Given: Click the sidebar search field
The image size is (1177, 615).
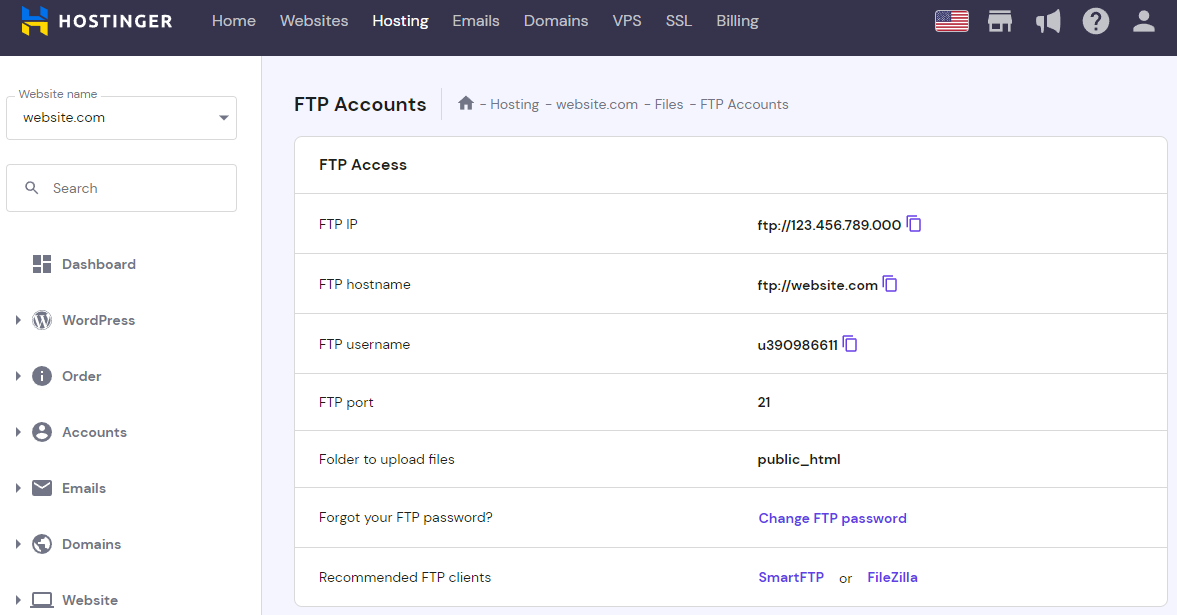Looking at the screenshot, I should coord(121,187).
